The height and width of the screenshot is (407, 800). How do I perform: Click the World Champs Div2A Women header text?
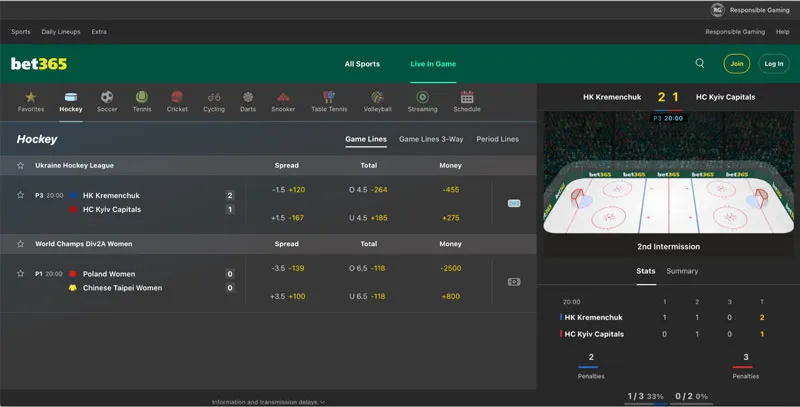pyautogui.click(x=84, y=244)
